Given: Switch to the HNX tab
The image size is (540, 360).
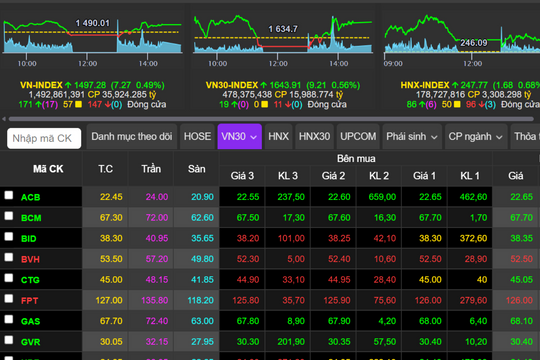Looking at the screenshot, I should [x=278, y=137].
